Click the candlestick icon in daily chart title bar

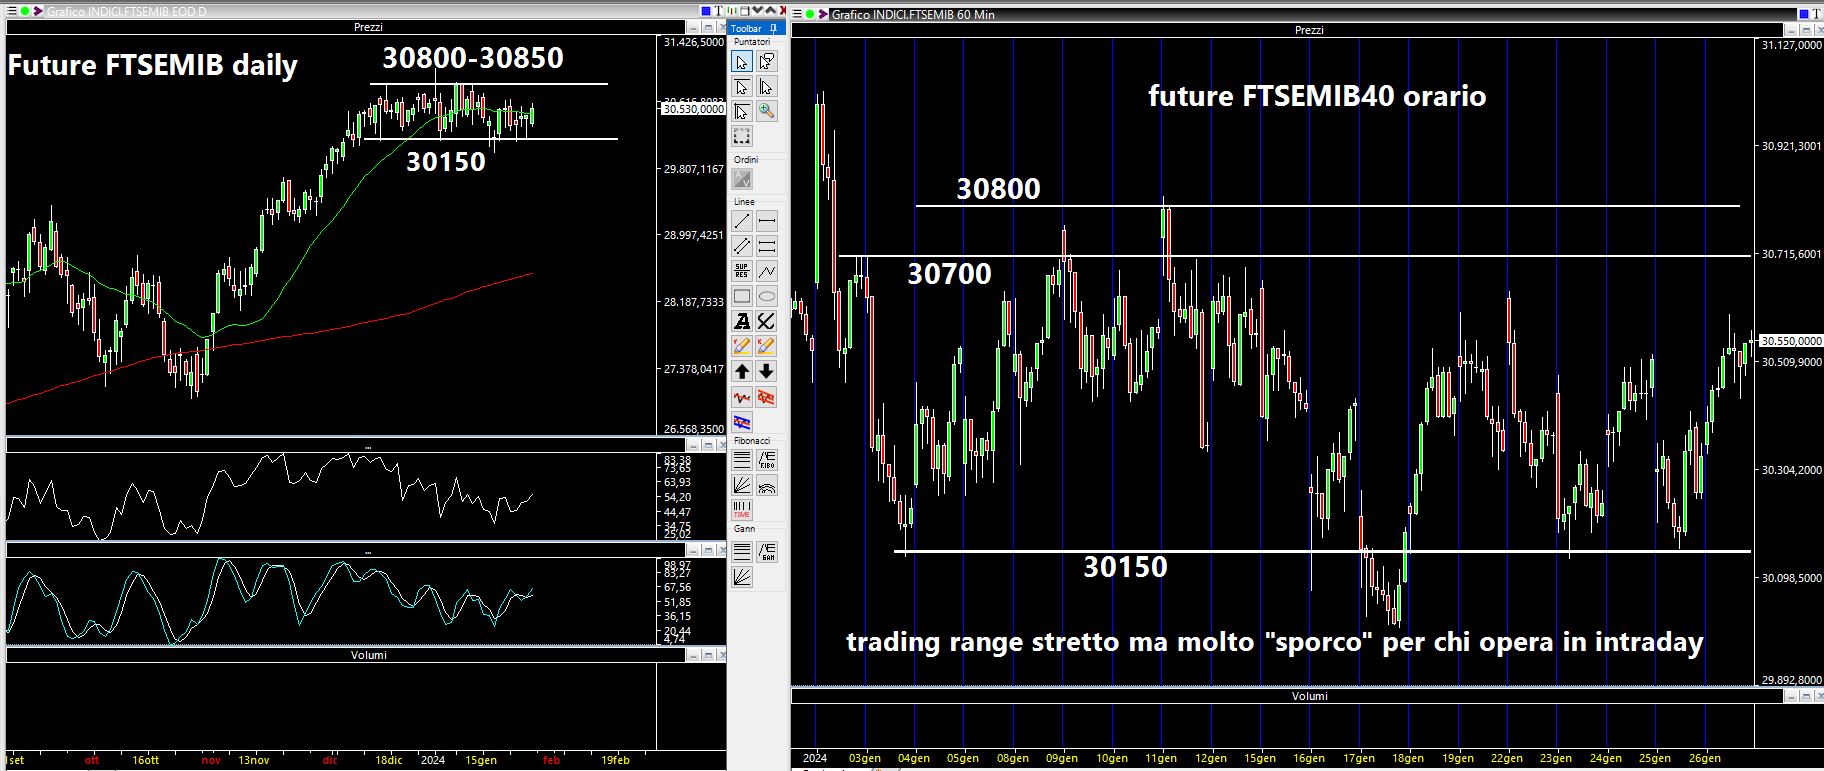point(732,11)
